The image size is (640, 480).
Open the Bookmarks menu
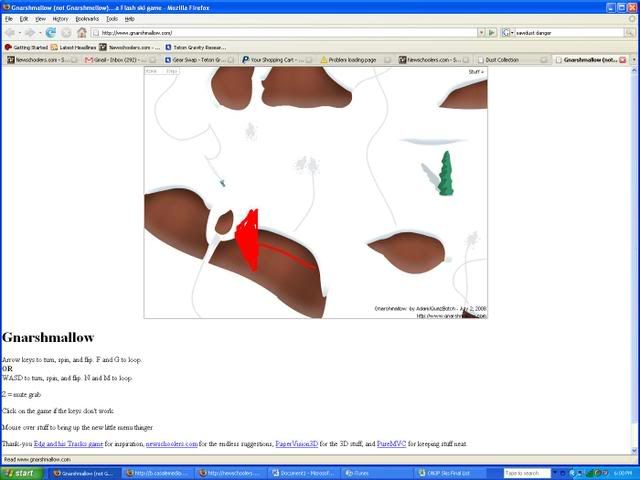pos(87,18)
